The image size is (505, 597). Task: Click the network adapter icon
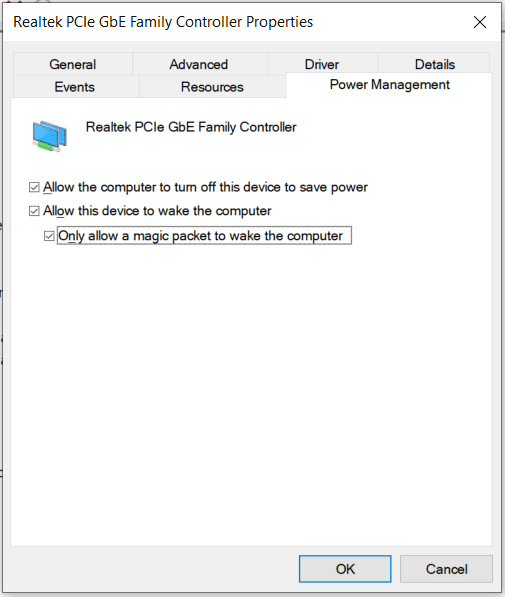click(x=50, y=136)
